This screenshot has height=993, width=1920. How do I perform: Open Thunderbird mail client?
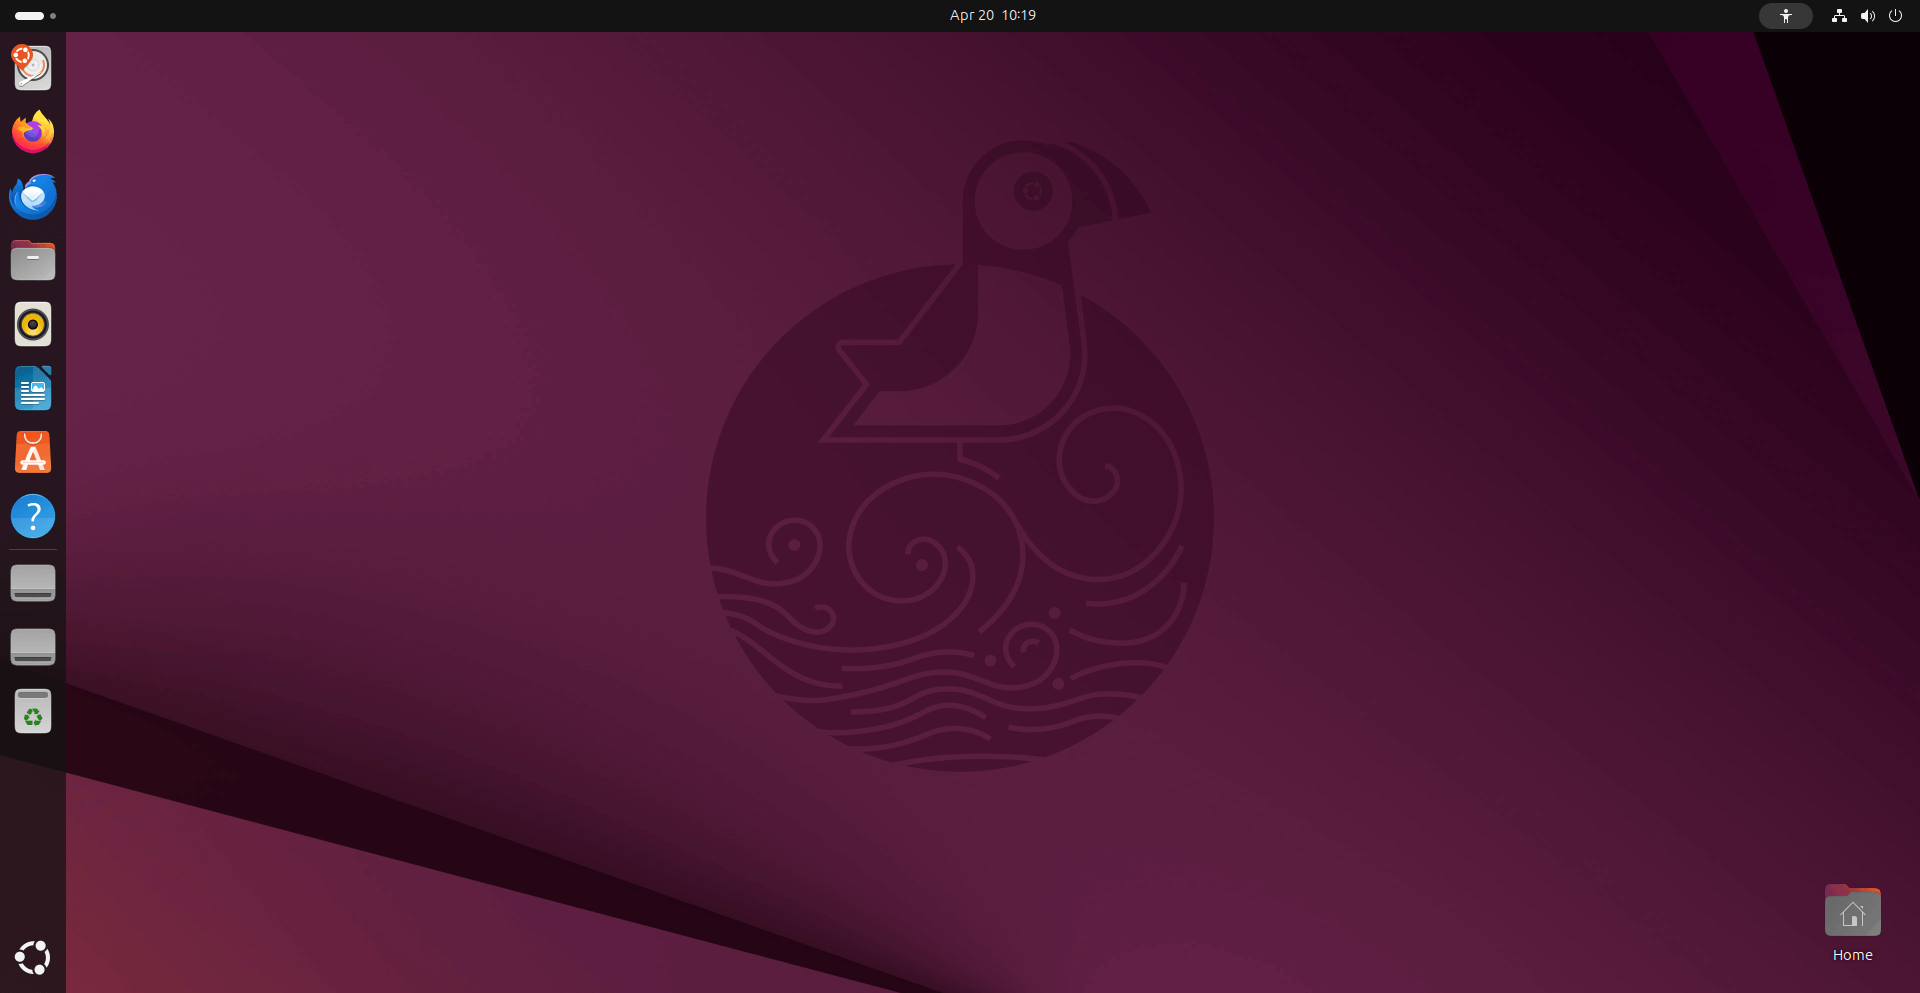pos(33,196)
